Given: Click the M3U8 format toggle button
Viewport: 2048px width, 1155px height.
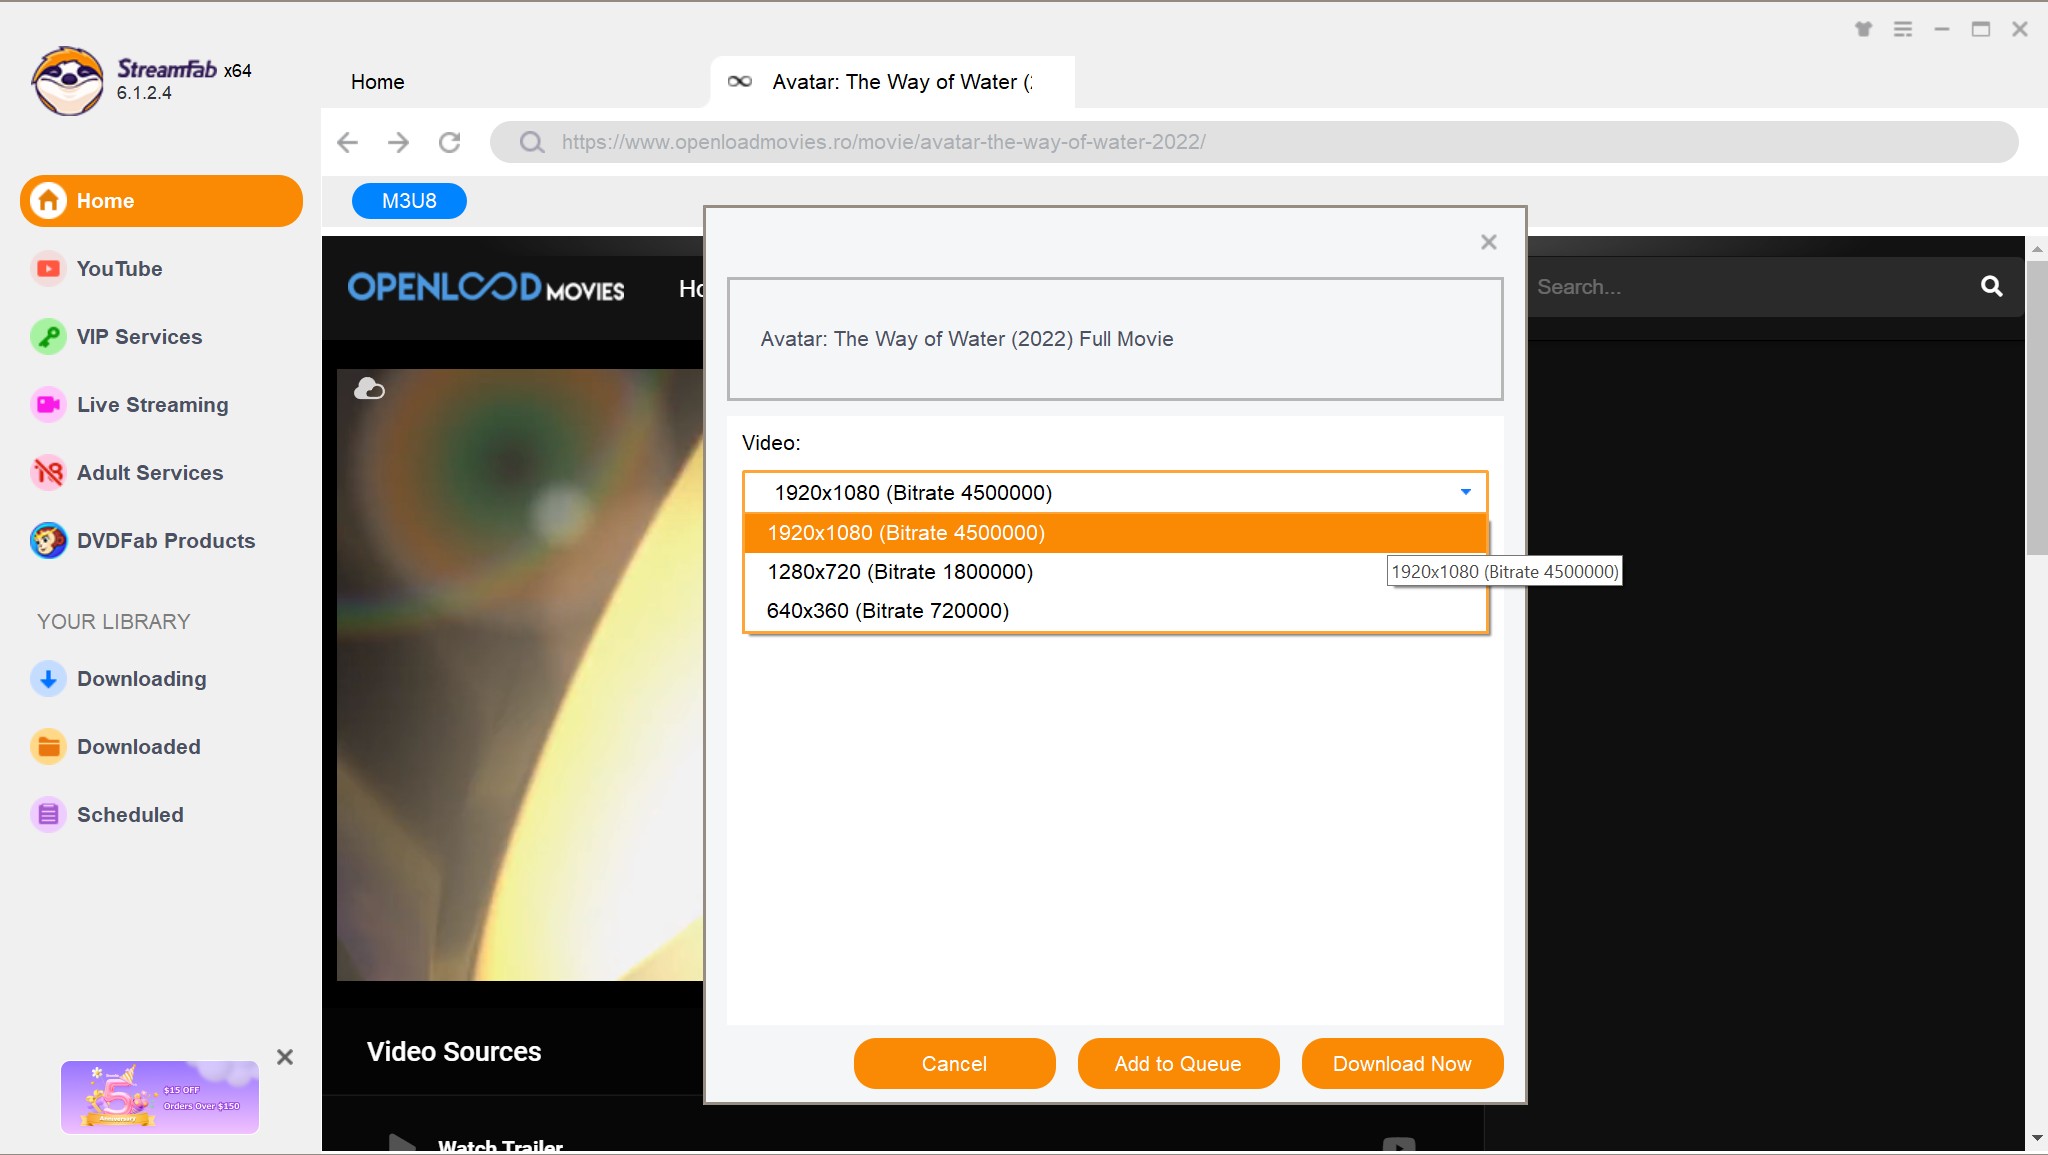Looking at the screenshot, I should coord(408,200).
